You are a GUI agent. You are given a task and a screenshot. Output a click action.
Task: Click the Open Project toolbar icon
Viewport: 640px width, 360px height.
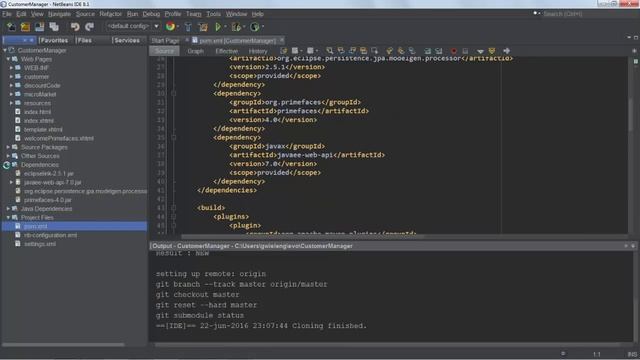pyautogui.click(x=40, y=27)
